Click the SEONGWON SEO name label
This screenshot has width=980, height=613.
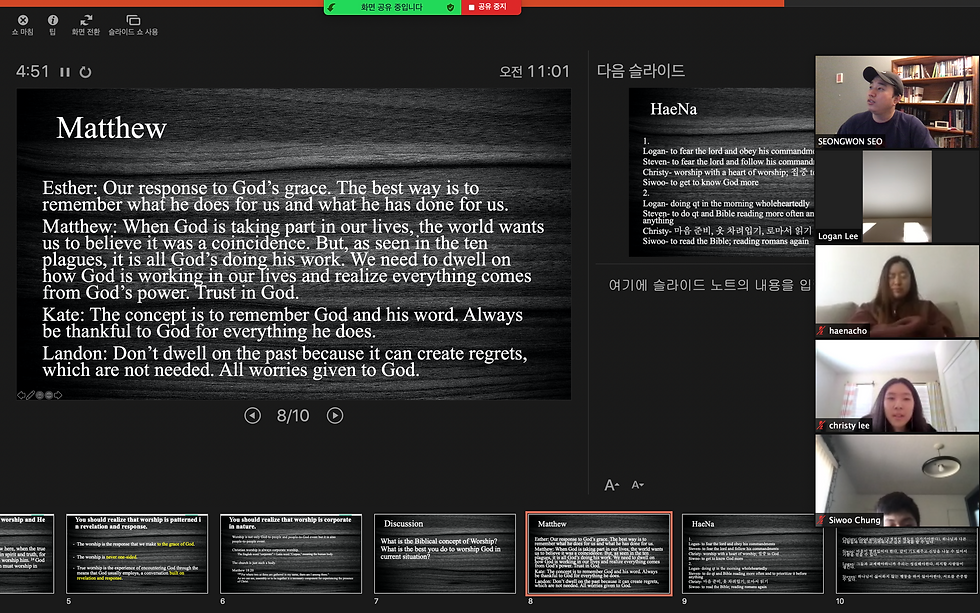[x=850, y=142]
